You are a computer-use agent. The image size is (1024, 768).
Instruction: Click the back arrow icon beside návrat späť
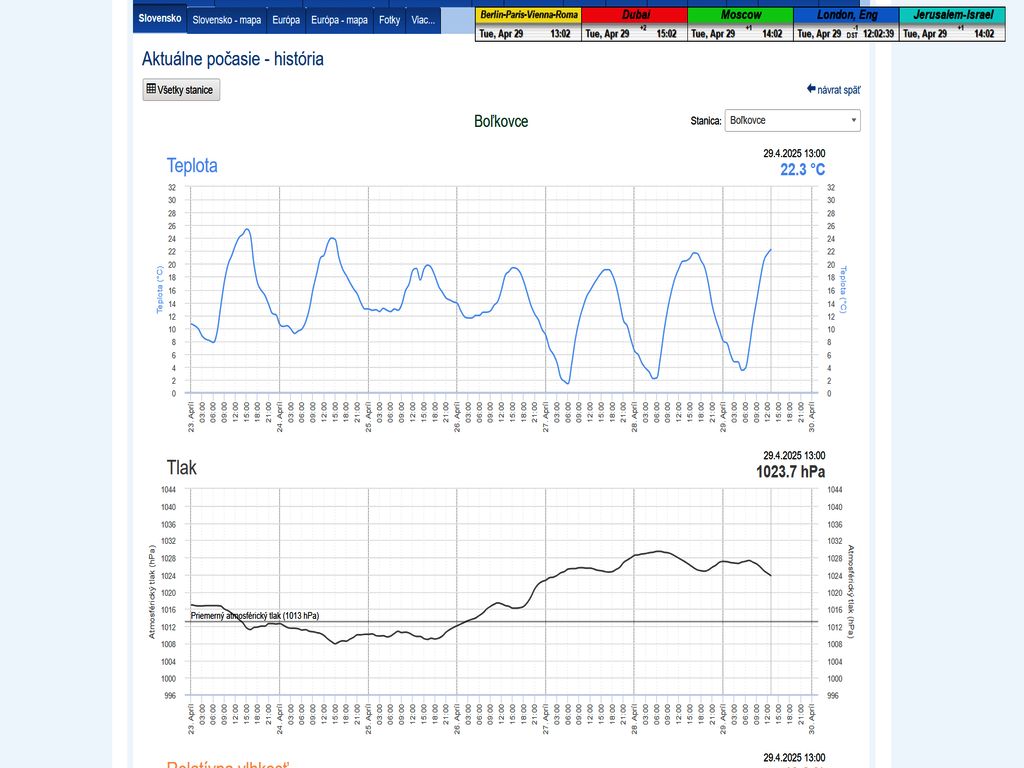(811, 89)
